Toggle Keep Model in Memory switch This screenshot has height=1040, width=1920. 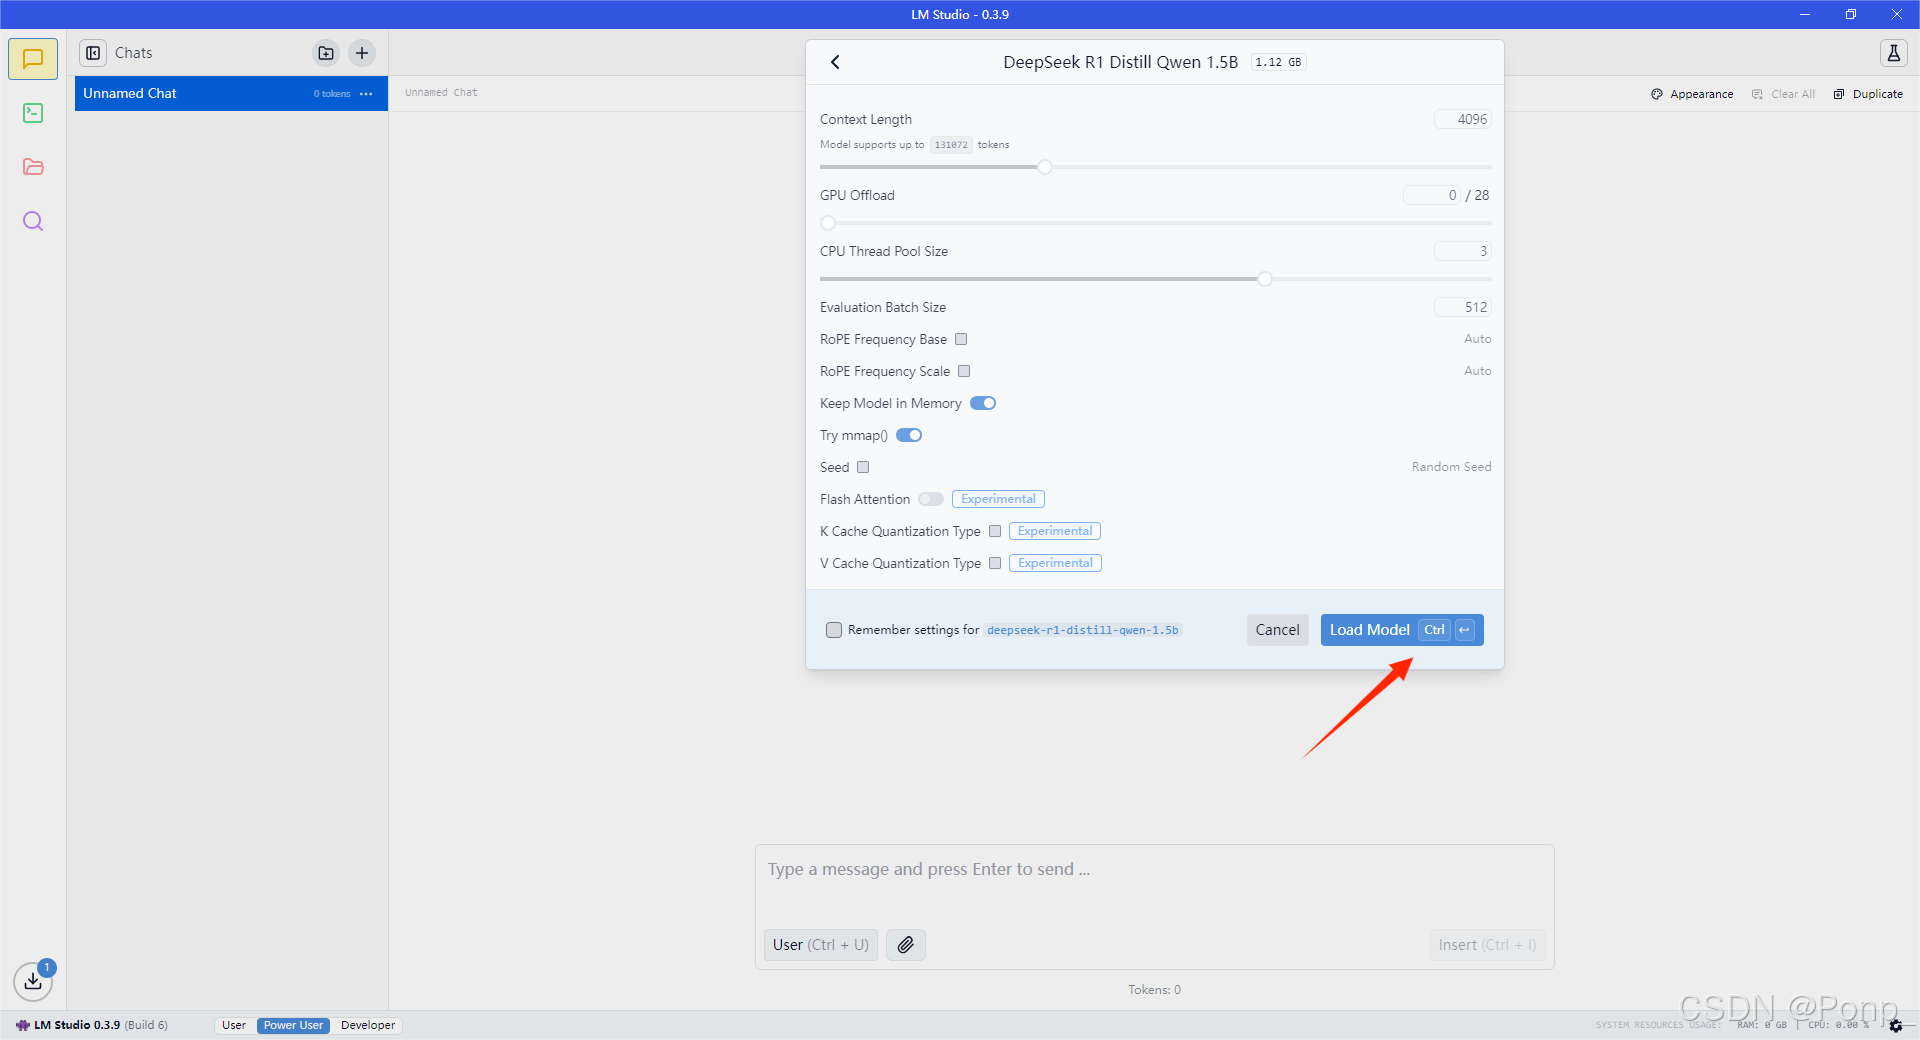click(x=983, y=403)
